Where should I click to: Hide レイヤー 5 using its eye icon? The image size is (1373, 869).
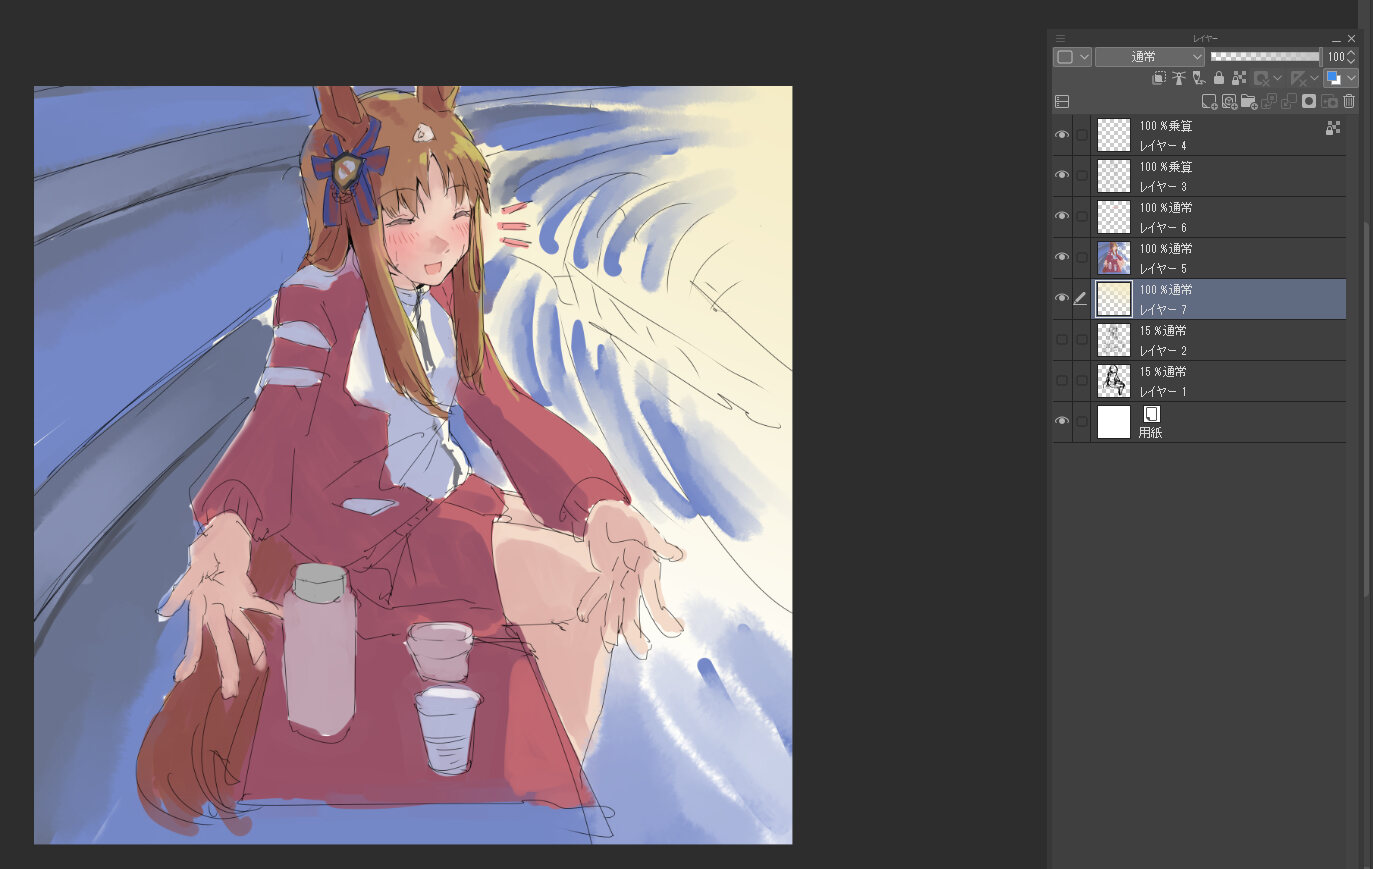pyautogui.click(x=1062, y=258)
